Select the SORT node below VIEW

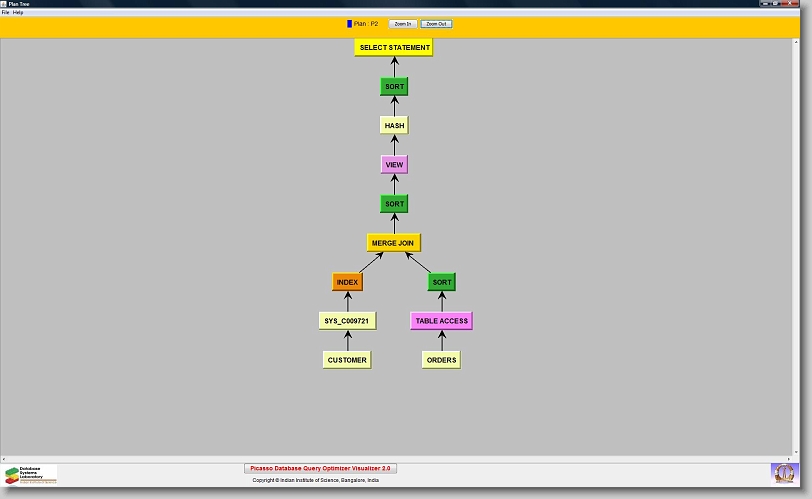pos(394,204)
